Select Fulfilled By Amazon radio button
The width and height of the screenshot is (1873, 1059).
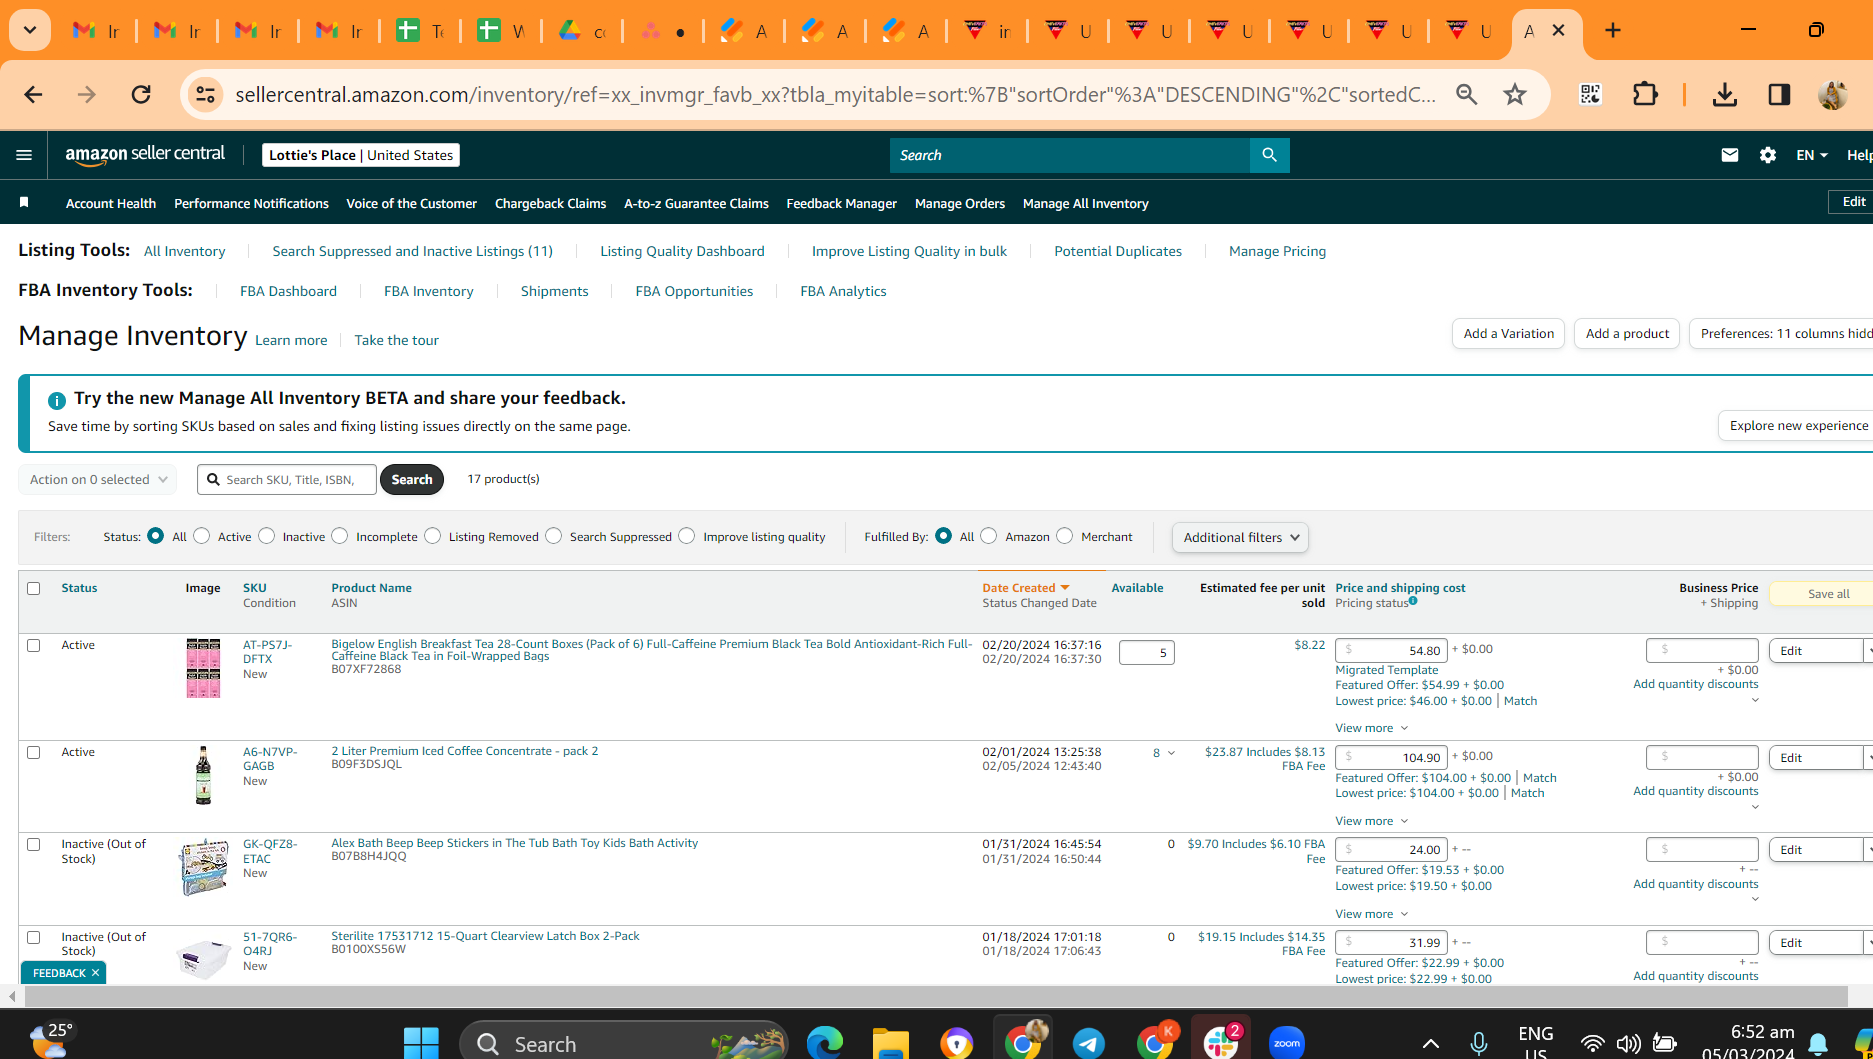989,536
